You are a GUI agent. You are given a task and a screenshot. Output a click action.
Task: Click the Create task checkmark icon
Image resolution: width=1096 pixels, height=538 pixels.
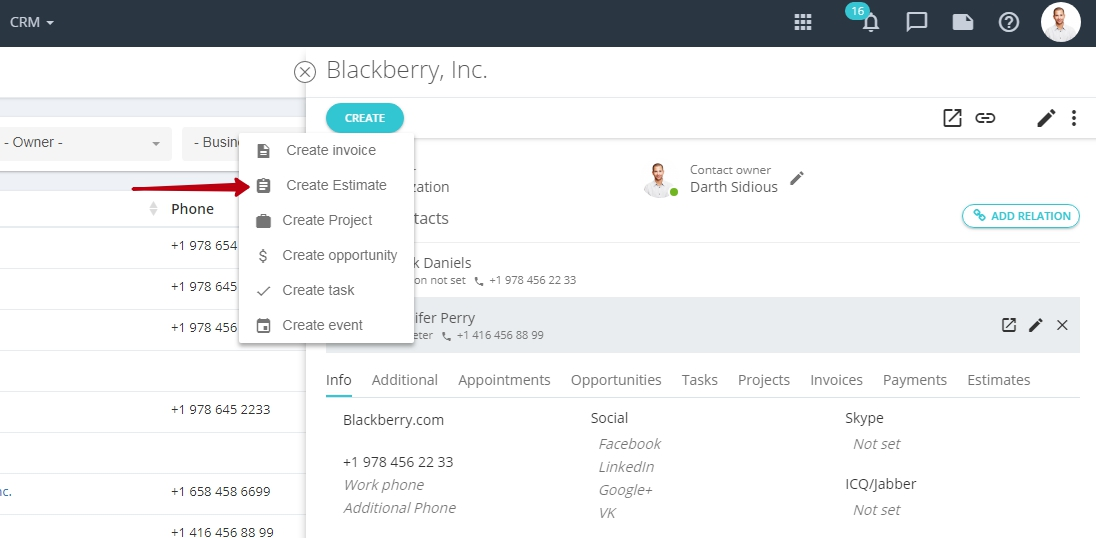click(x=264, y=291)
